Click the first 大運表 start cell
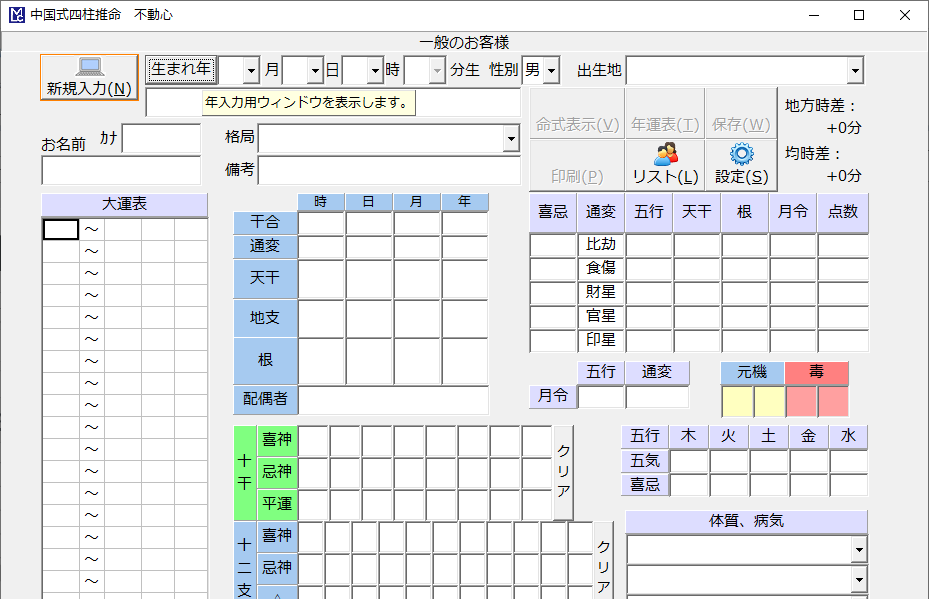 coord(60,229)
